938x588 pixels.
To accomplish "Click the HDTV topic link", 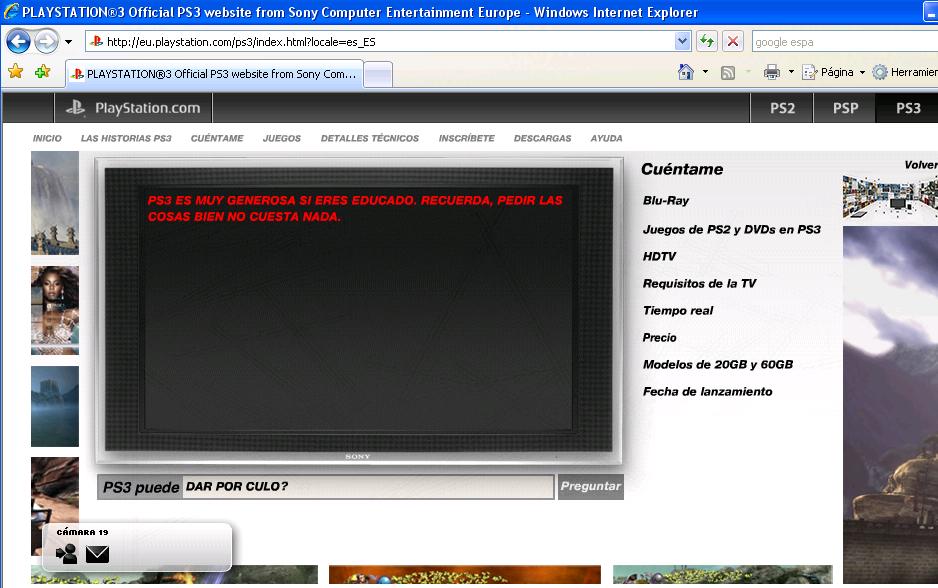I will 659,256.
